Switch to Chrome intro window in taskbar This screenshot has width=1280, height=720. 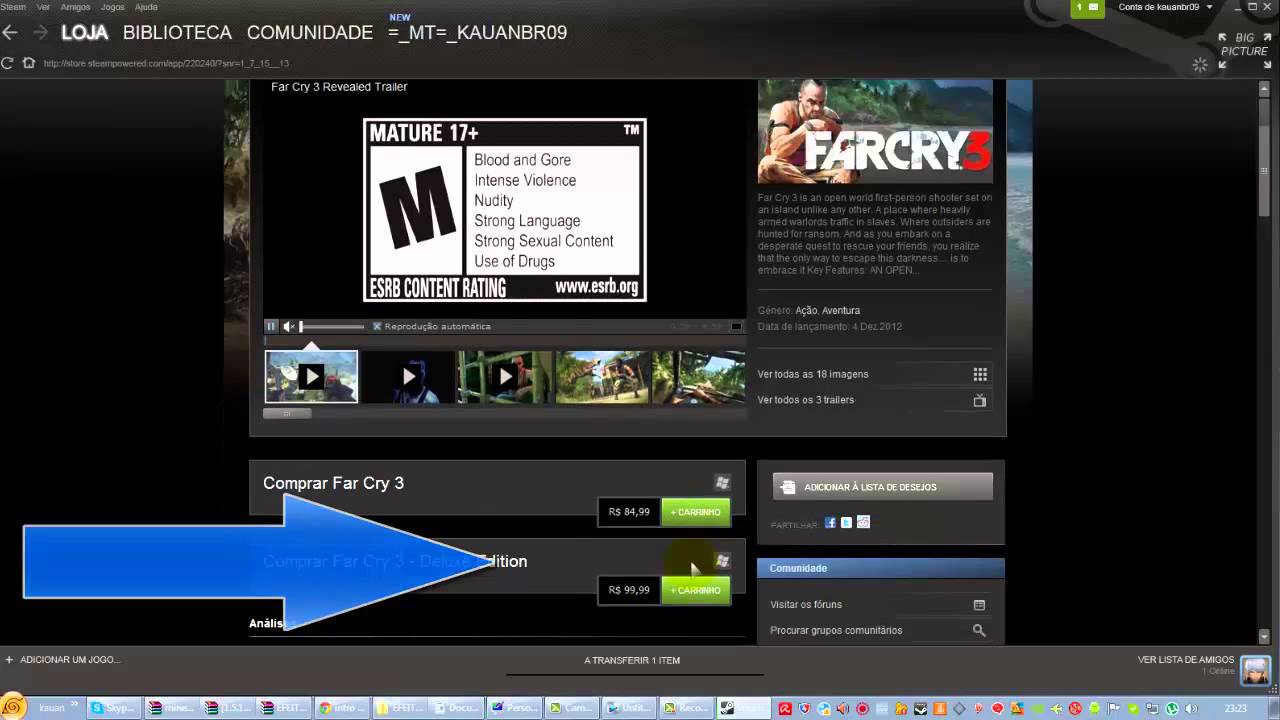coord(341,708)
